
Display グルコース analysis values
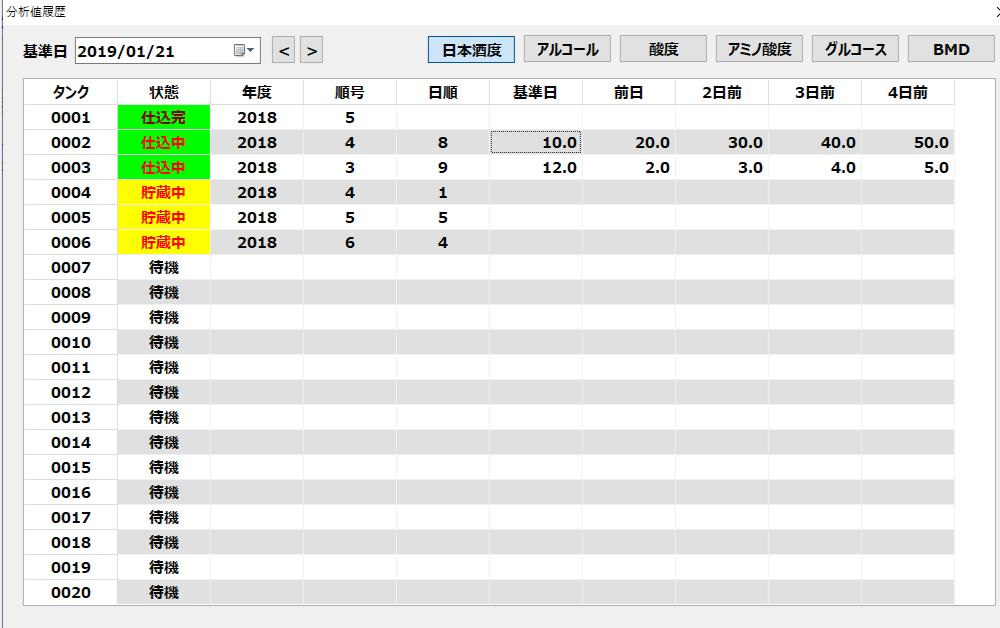pyautogui.click(x=855, y=49)
